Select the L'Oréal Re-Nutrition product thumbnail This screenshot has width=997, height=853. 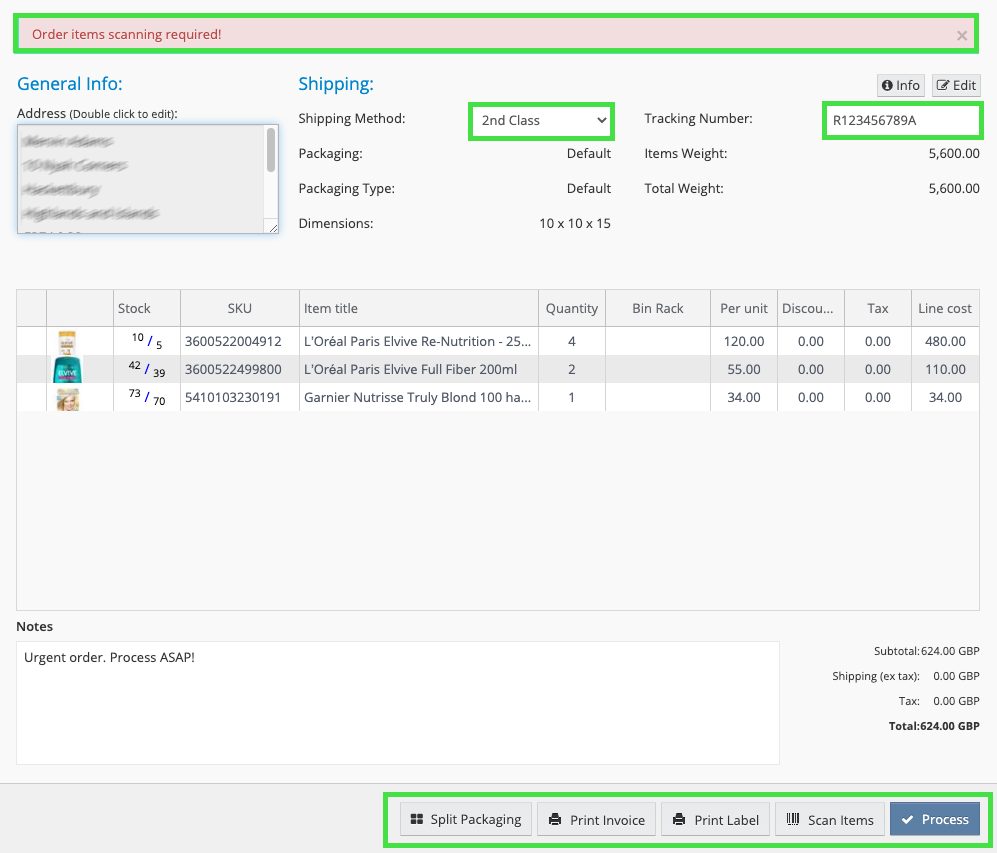click(68, 342)
